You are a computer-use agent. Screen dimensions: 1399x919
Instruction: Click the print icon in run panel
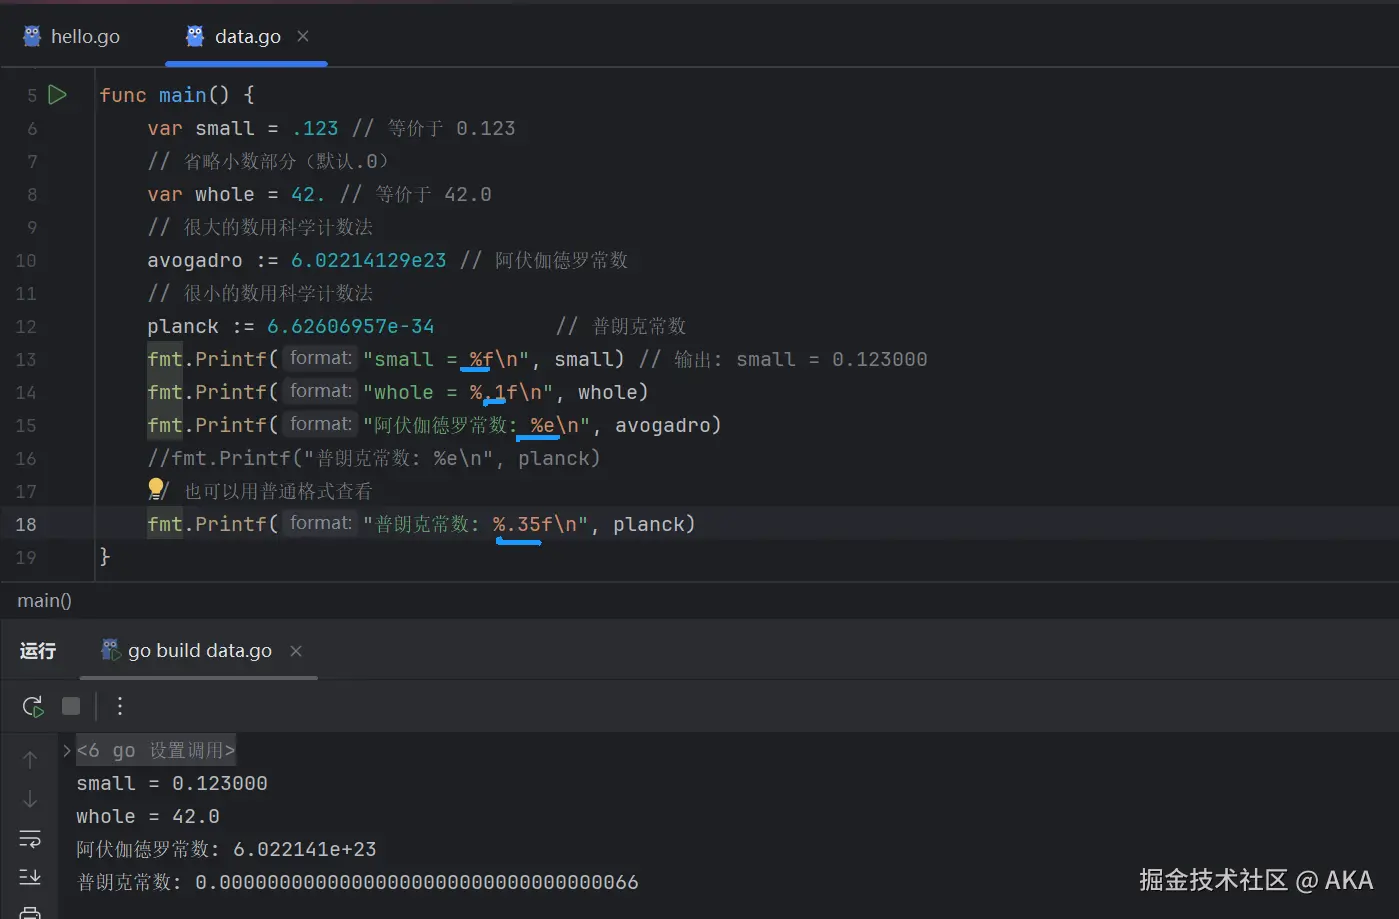tap(30, 912)
